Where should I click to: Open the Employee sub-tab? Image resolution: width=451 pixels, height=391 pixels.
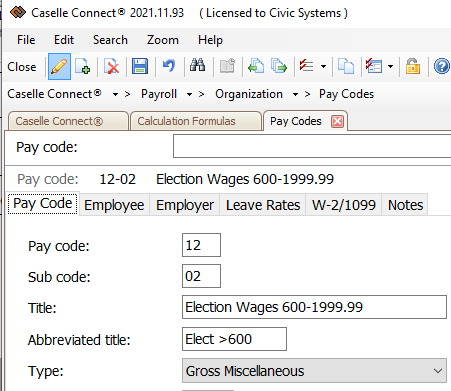114,205
